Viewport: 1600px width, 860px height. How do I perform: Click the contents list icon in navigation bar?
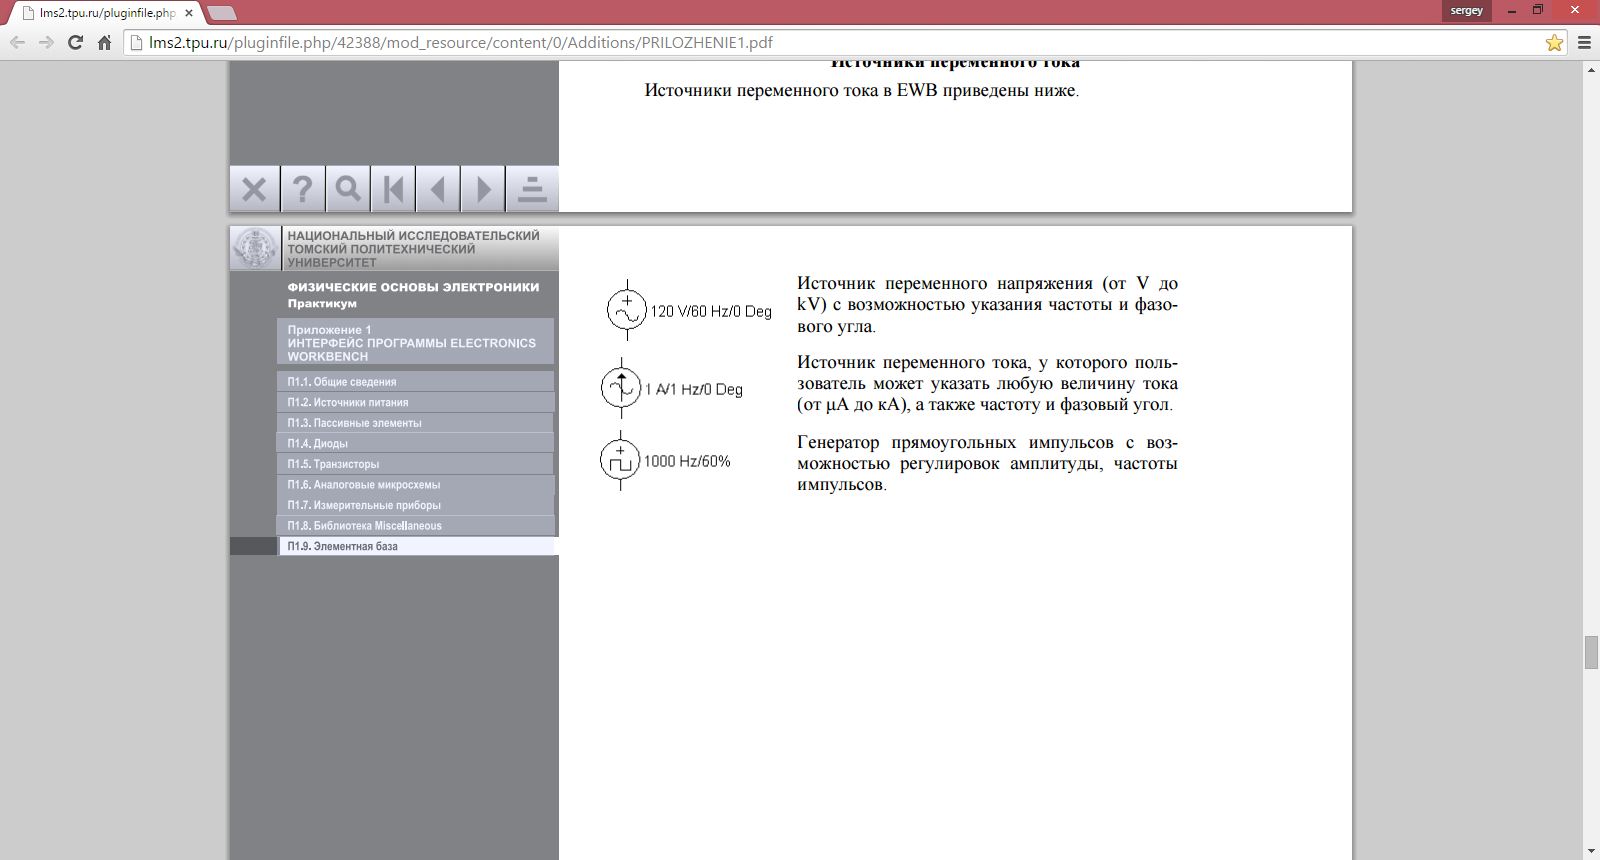pos(532,189)
